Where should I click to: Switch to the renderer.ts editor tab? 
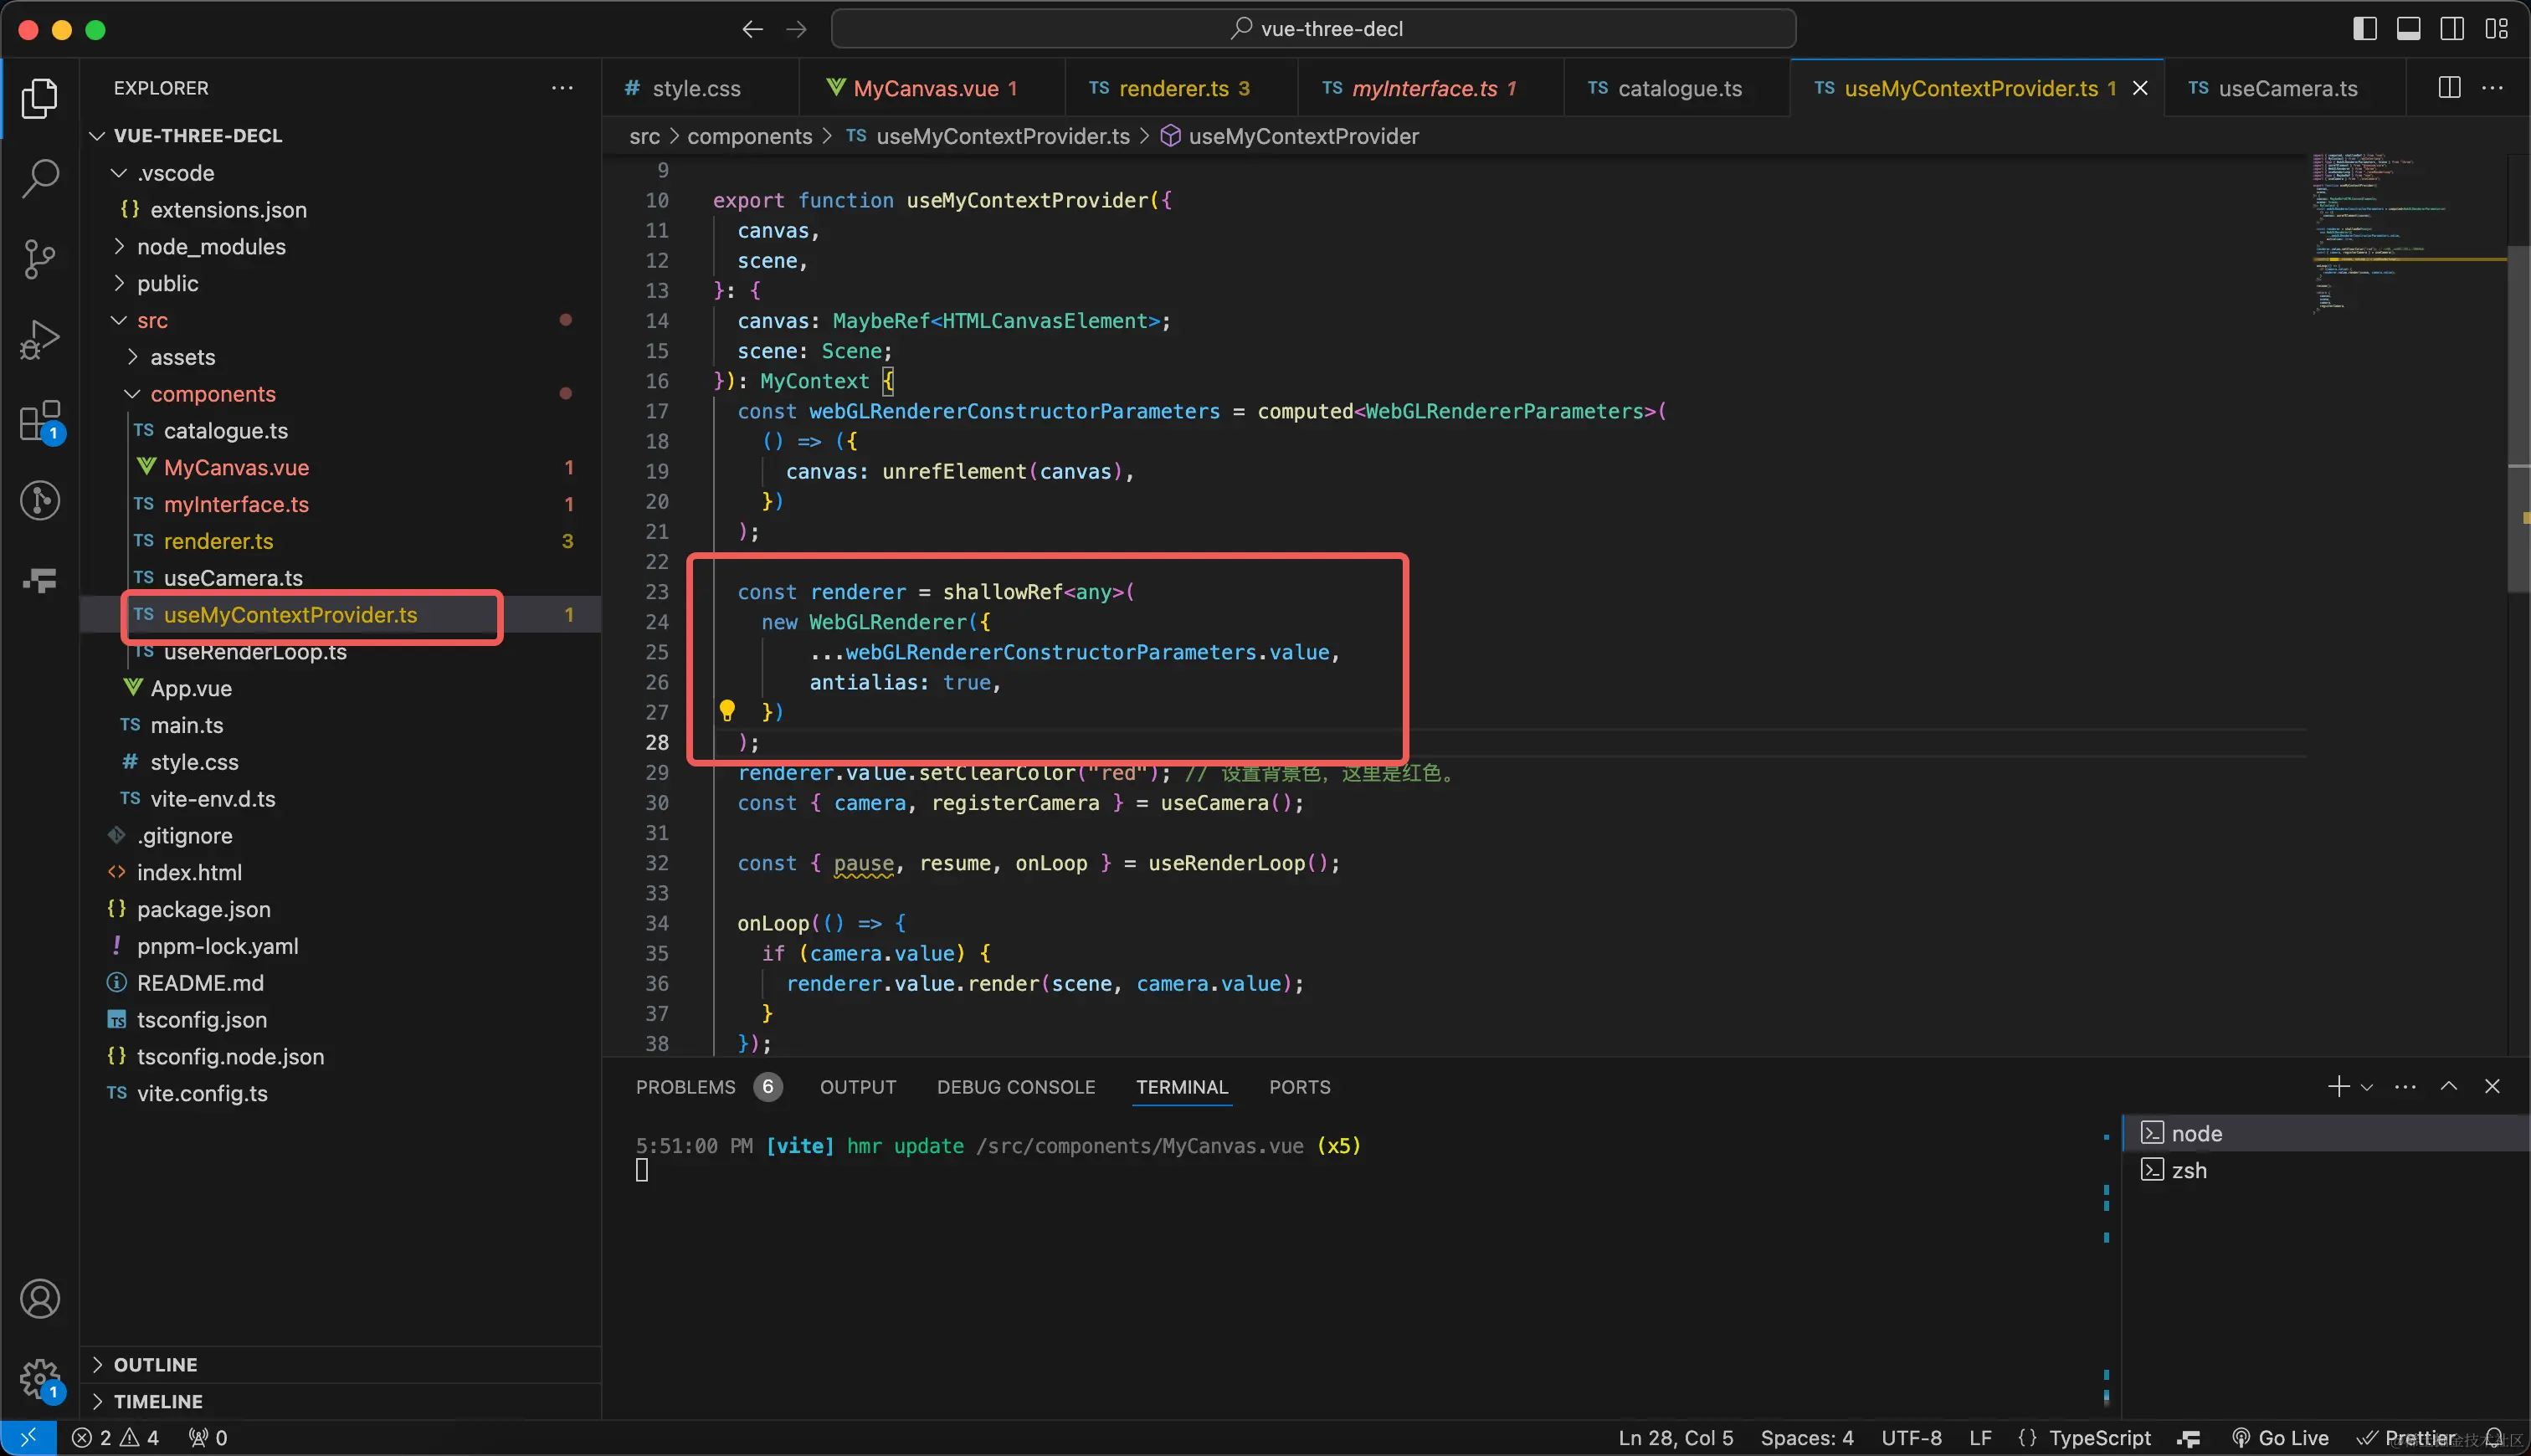tap(1172, 89)
